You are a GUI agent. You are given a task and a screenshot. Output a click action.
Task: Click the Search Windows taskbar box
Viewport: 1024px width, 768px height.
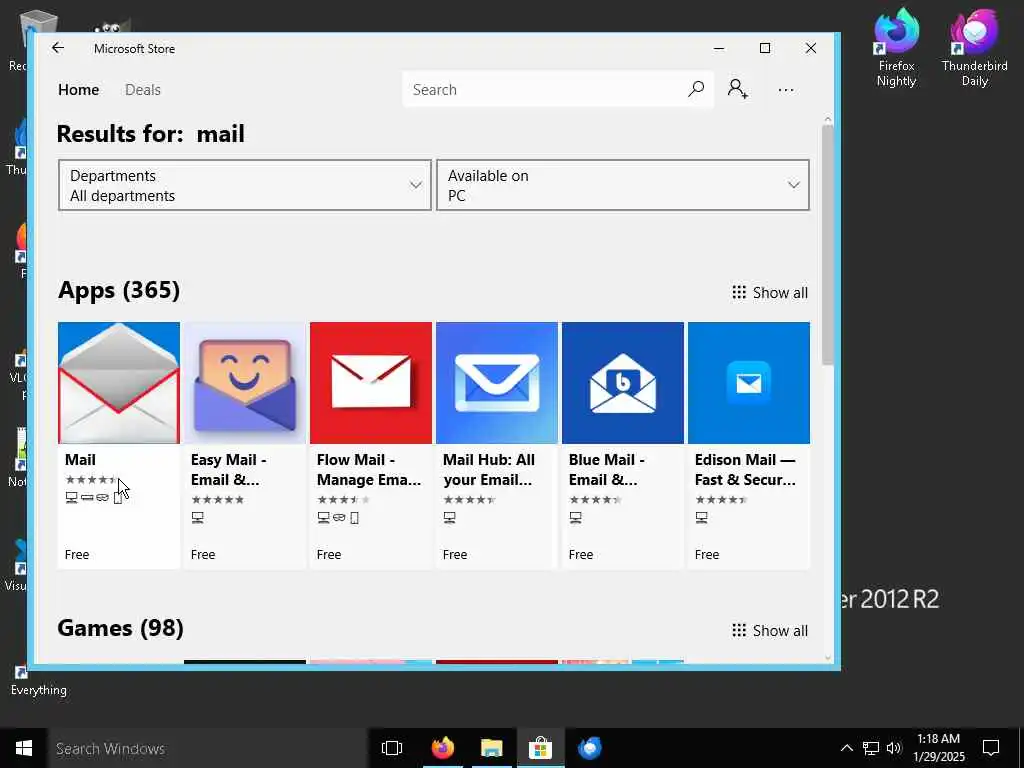[x=208, y=748]
